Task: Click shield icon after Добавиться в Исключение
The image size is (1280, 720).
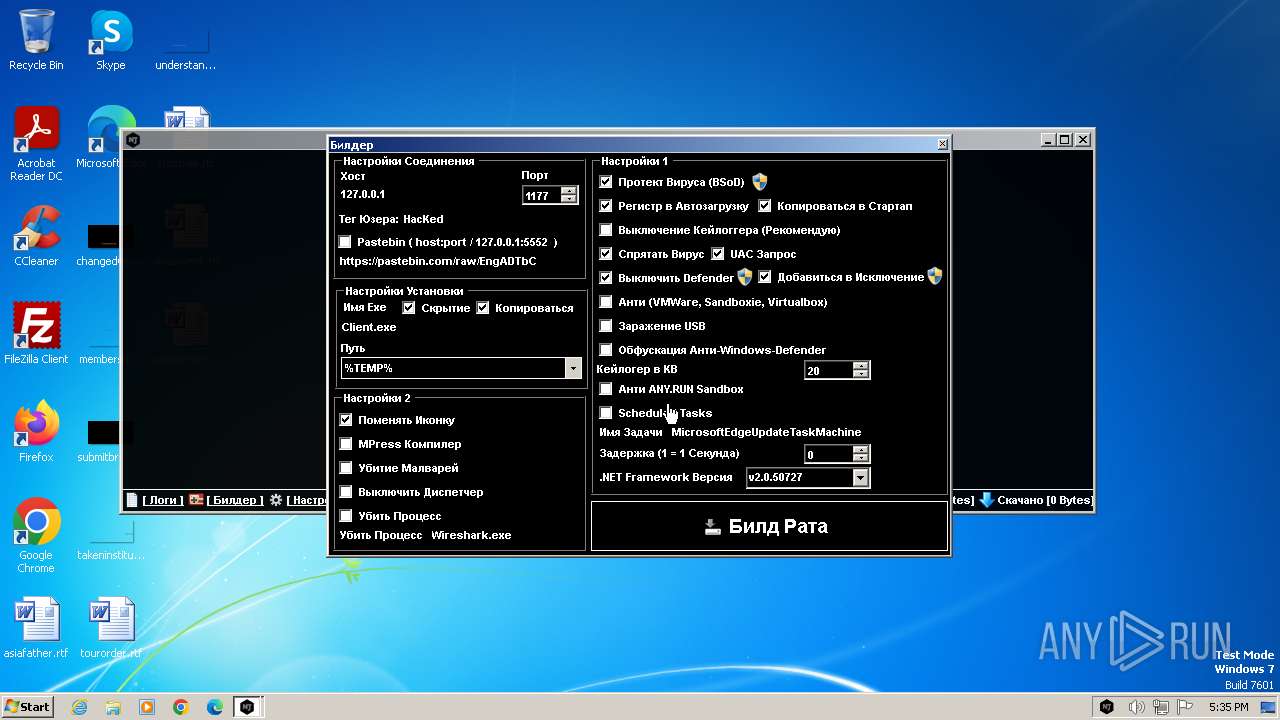Action: pyautogui.click(x=934, y=277)
